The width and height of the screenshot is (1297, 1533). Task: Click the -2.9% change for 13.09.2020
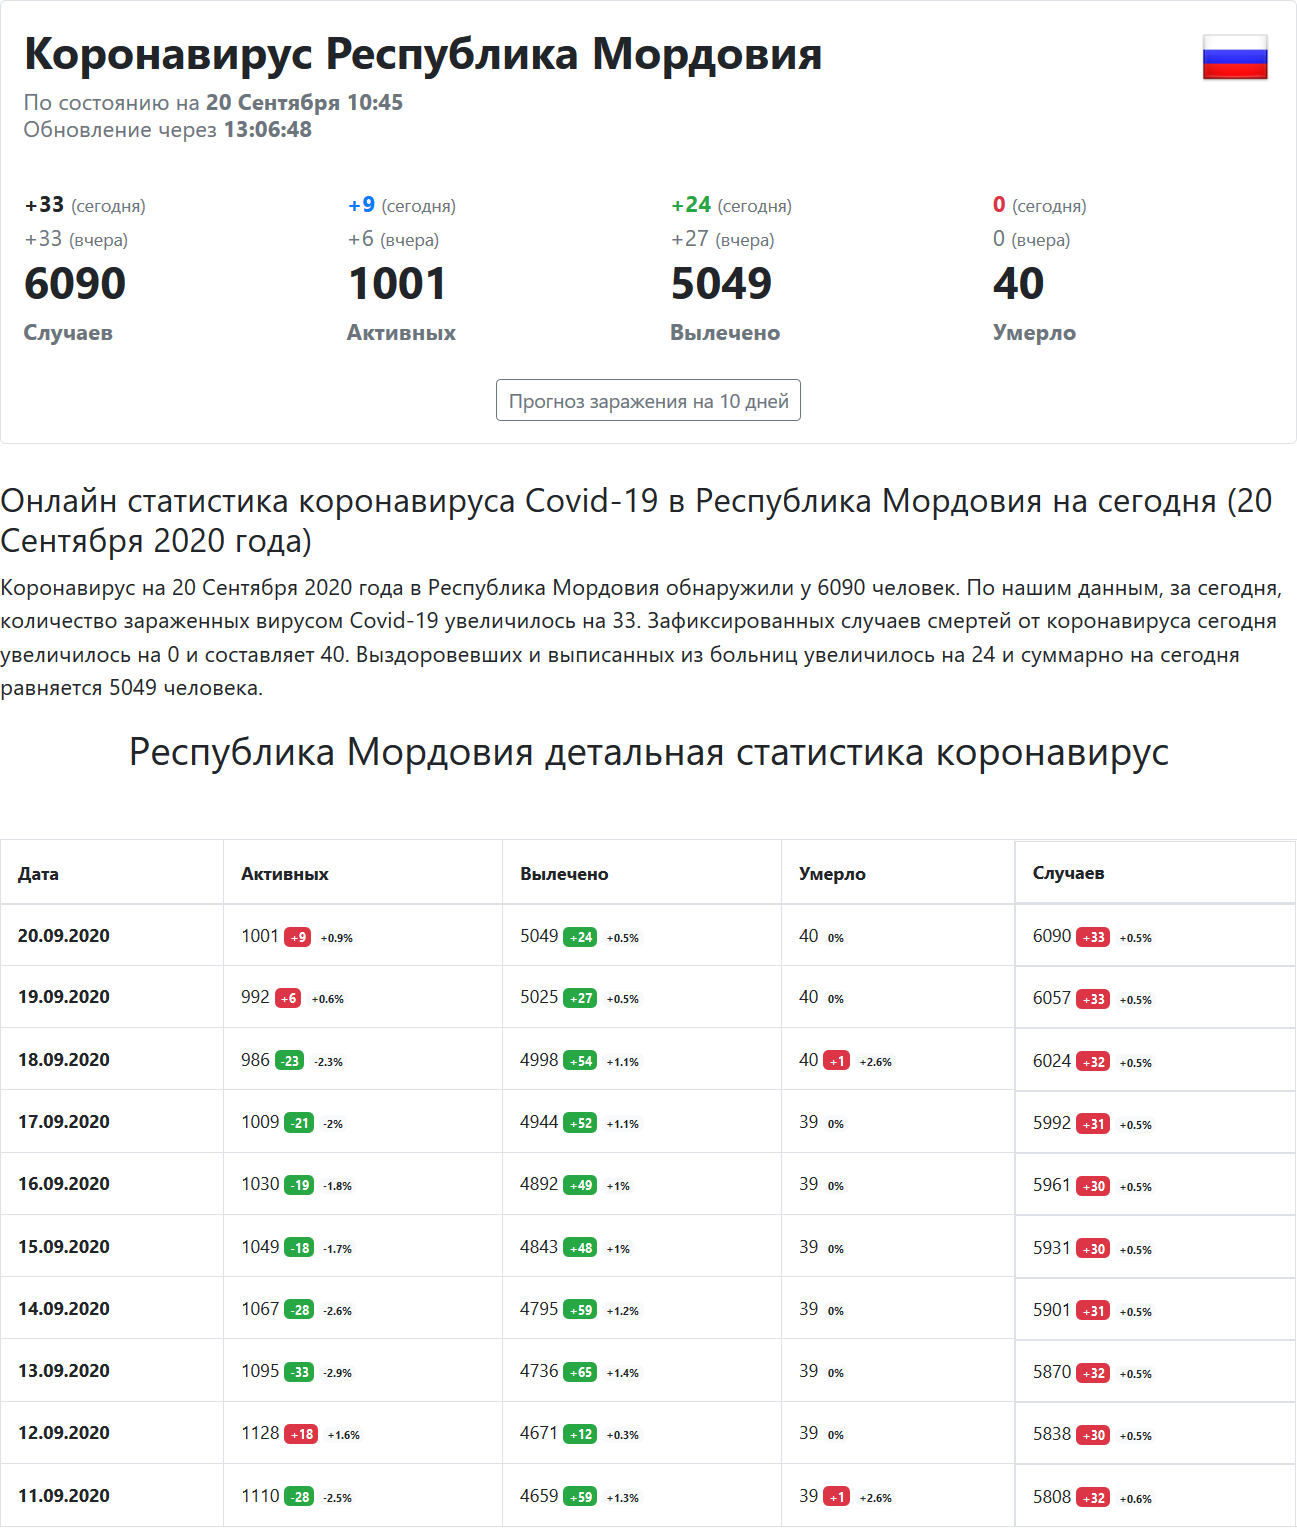(337, 1373)
